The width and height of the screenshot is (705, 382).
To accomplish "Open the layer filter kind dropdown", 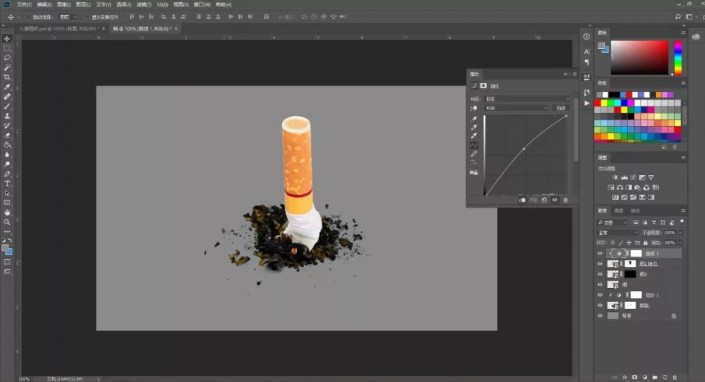I will (x=612, y=222).
